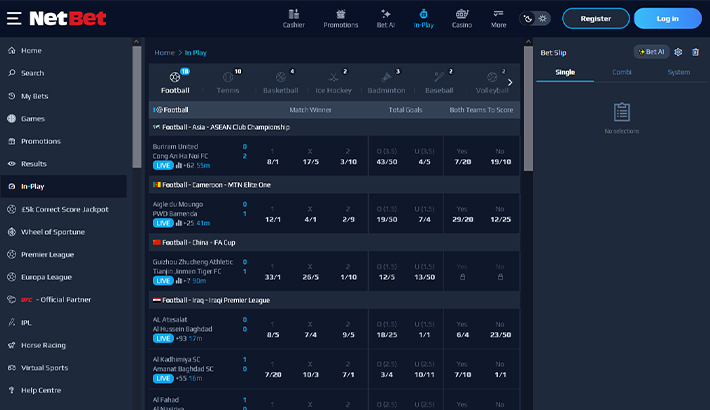Open Bet AI from the top navigation
Image resolution: width=710 pixels, height=410 pixels.
386,19
